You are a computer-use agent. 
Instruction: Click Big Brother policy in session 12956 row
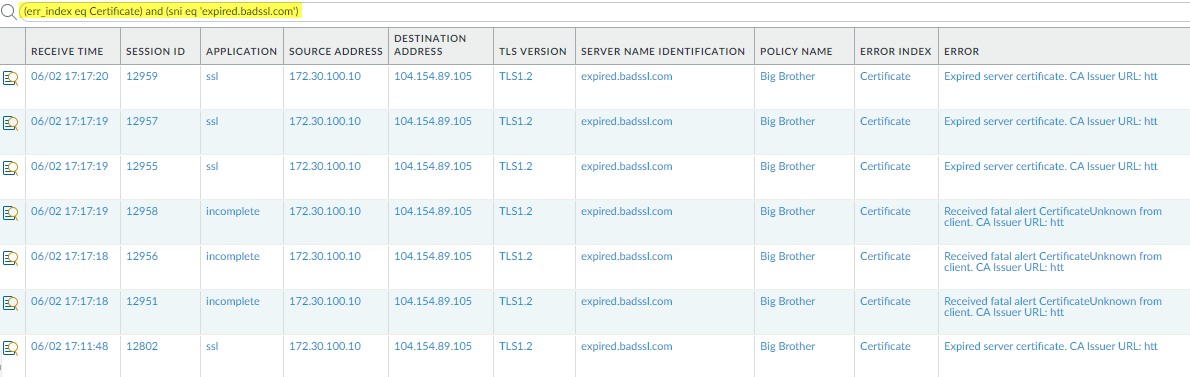[x=788, y=256]
